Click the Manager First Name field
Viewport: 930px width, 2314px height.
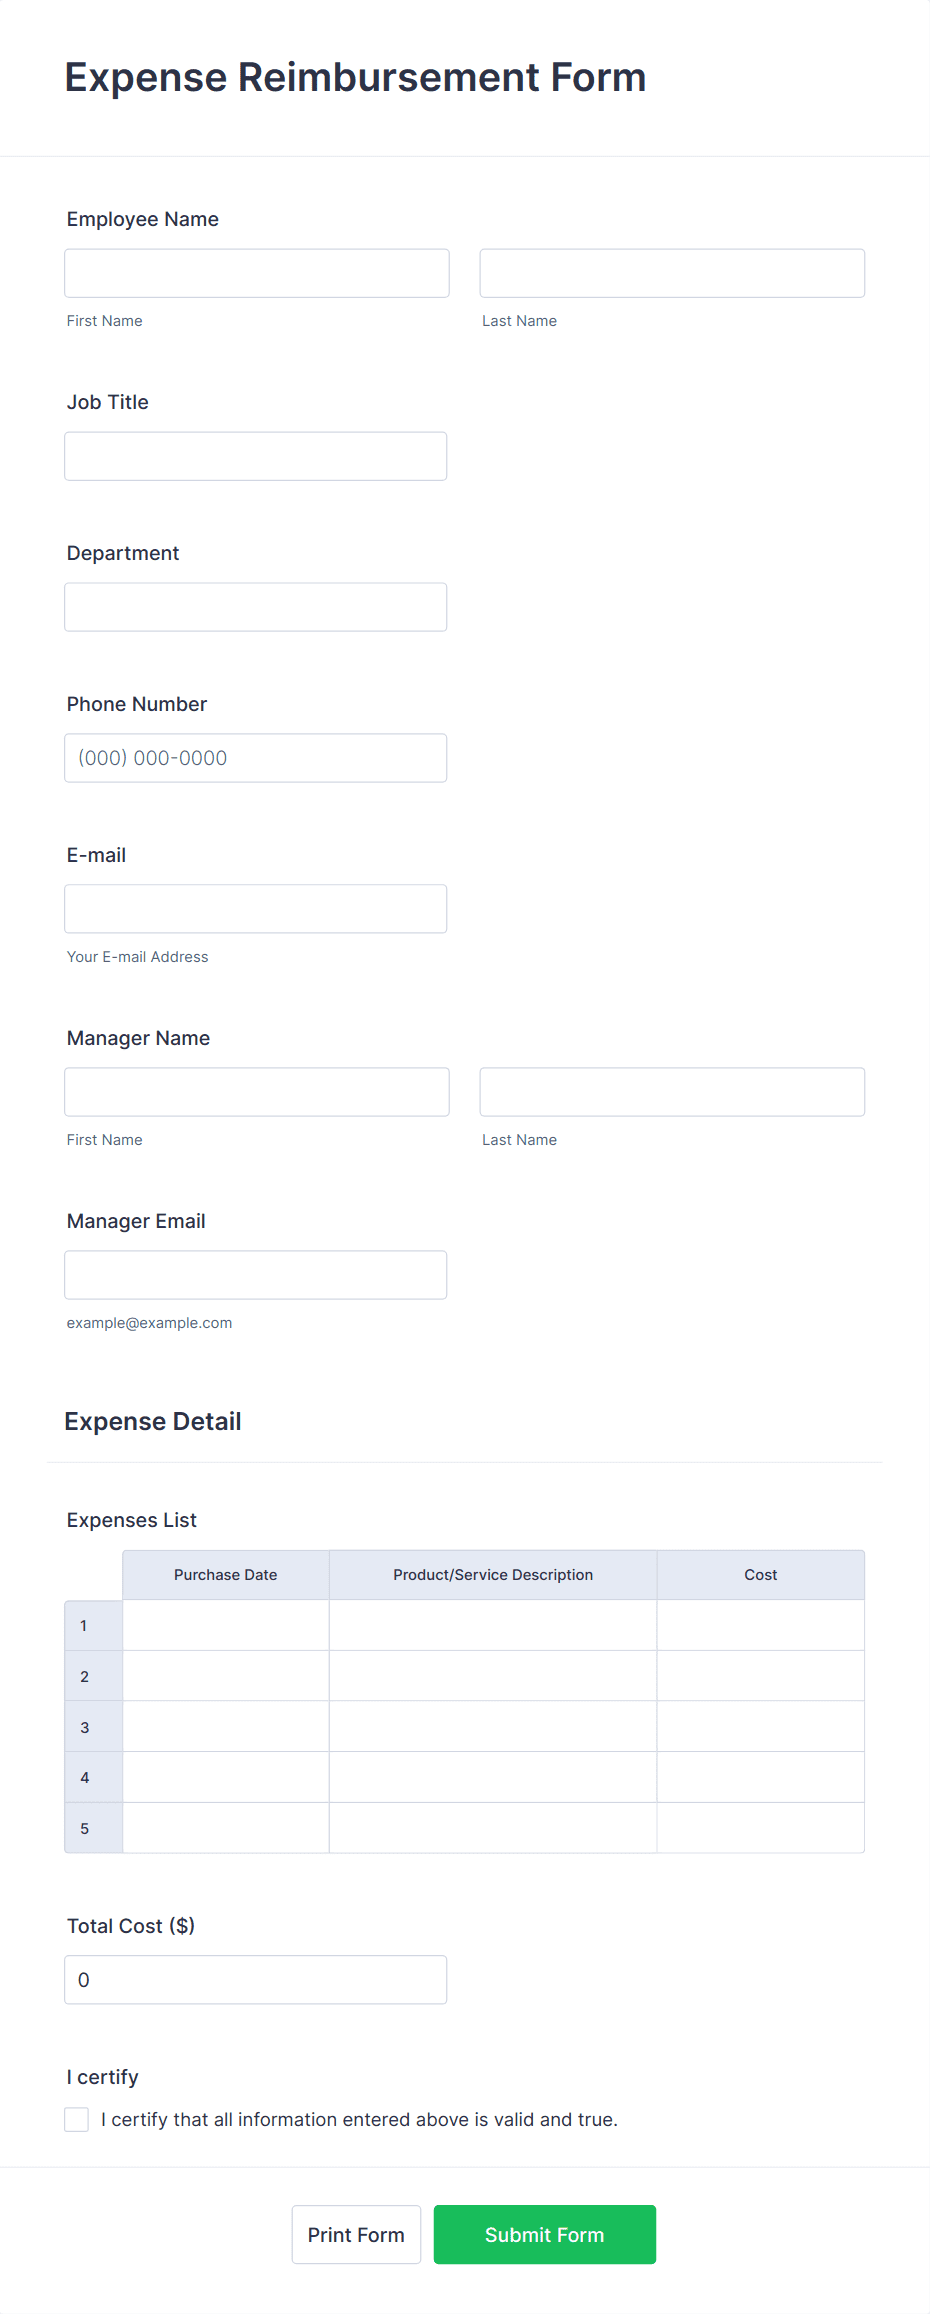point(256,1091)
